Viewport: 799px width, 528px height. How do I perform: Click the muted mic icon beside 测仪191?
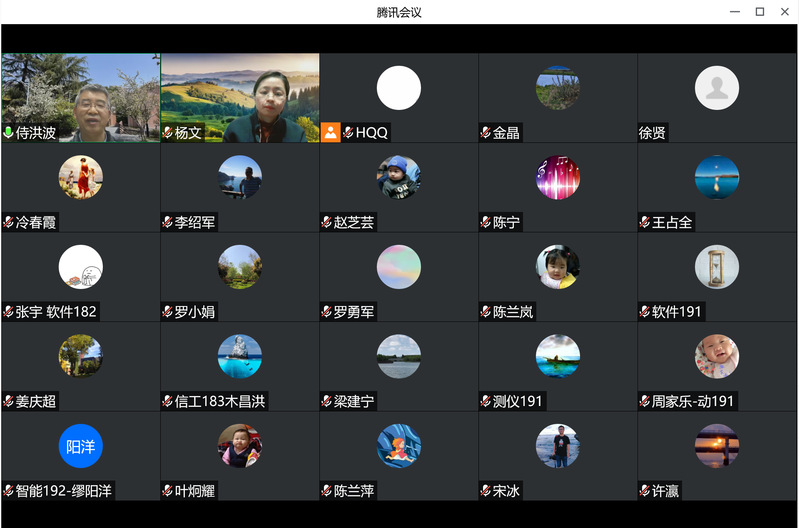486,401
